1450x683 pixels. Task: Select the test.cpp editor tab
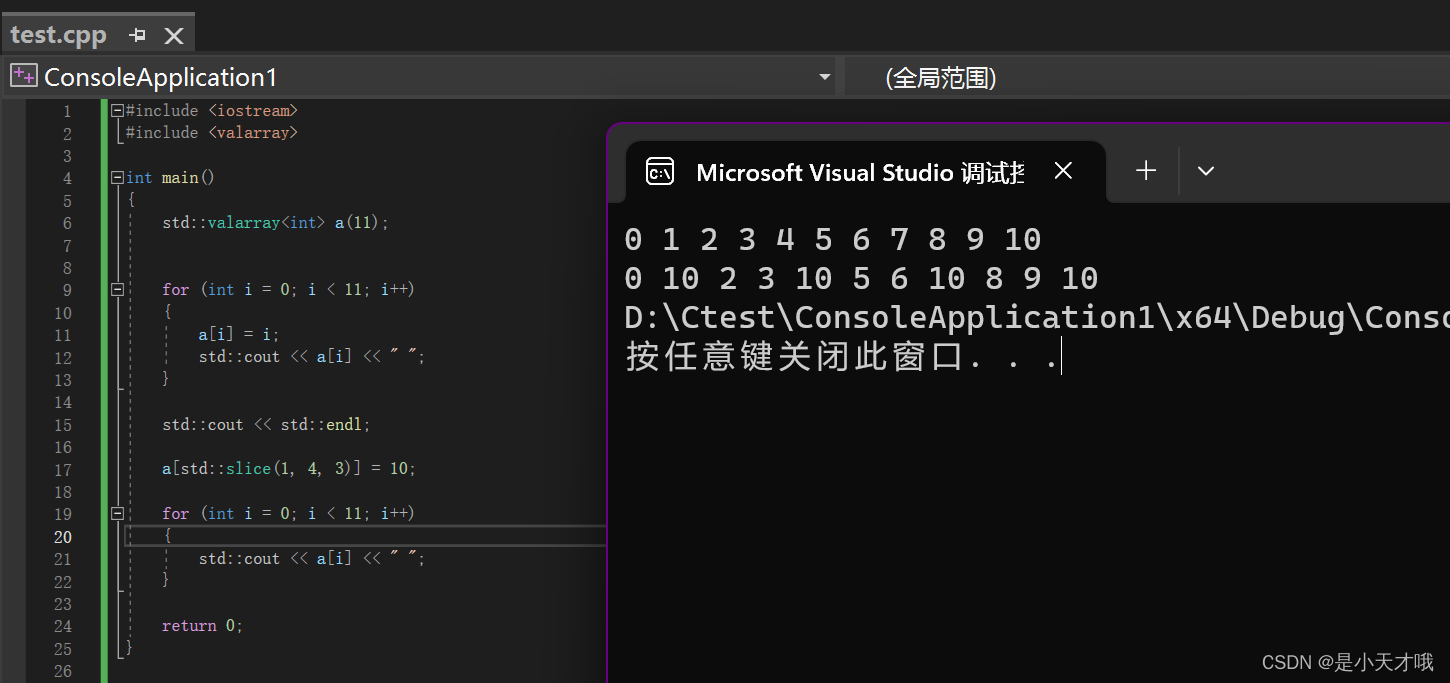(x=57, y=33)
